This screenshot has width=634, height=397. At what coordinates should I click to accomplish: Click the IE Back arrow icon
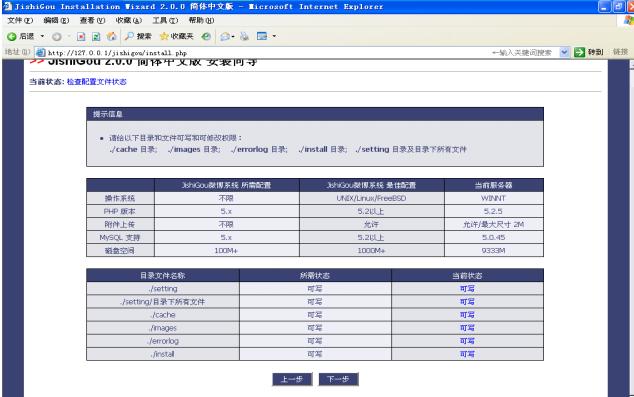pos(11,36)
